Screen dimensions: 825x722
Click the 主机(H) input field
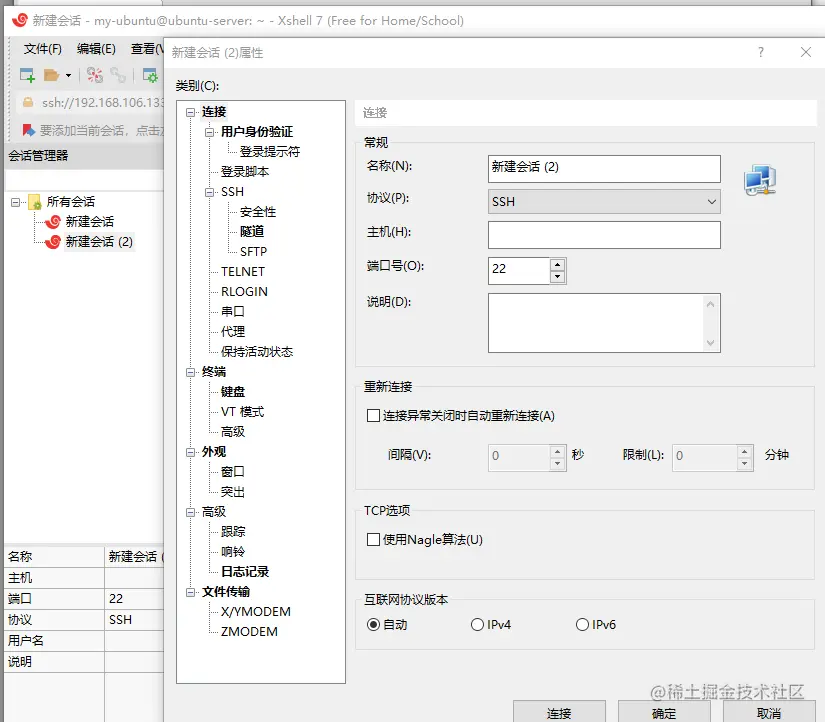point(604,235)
